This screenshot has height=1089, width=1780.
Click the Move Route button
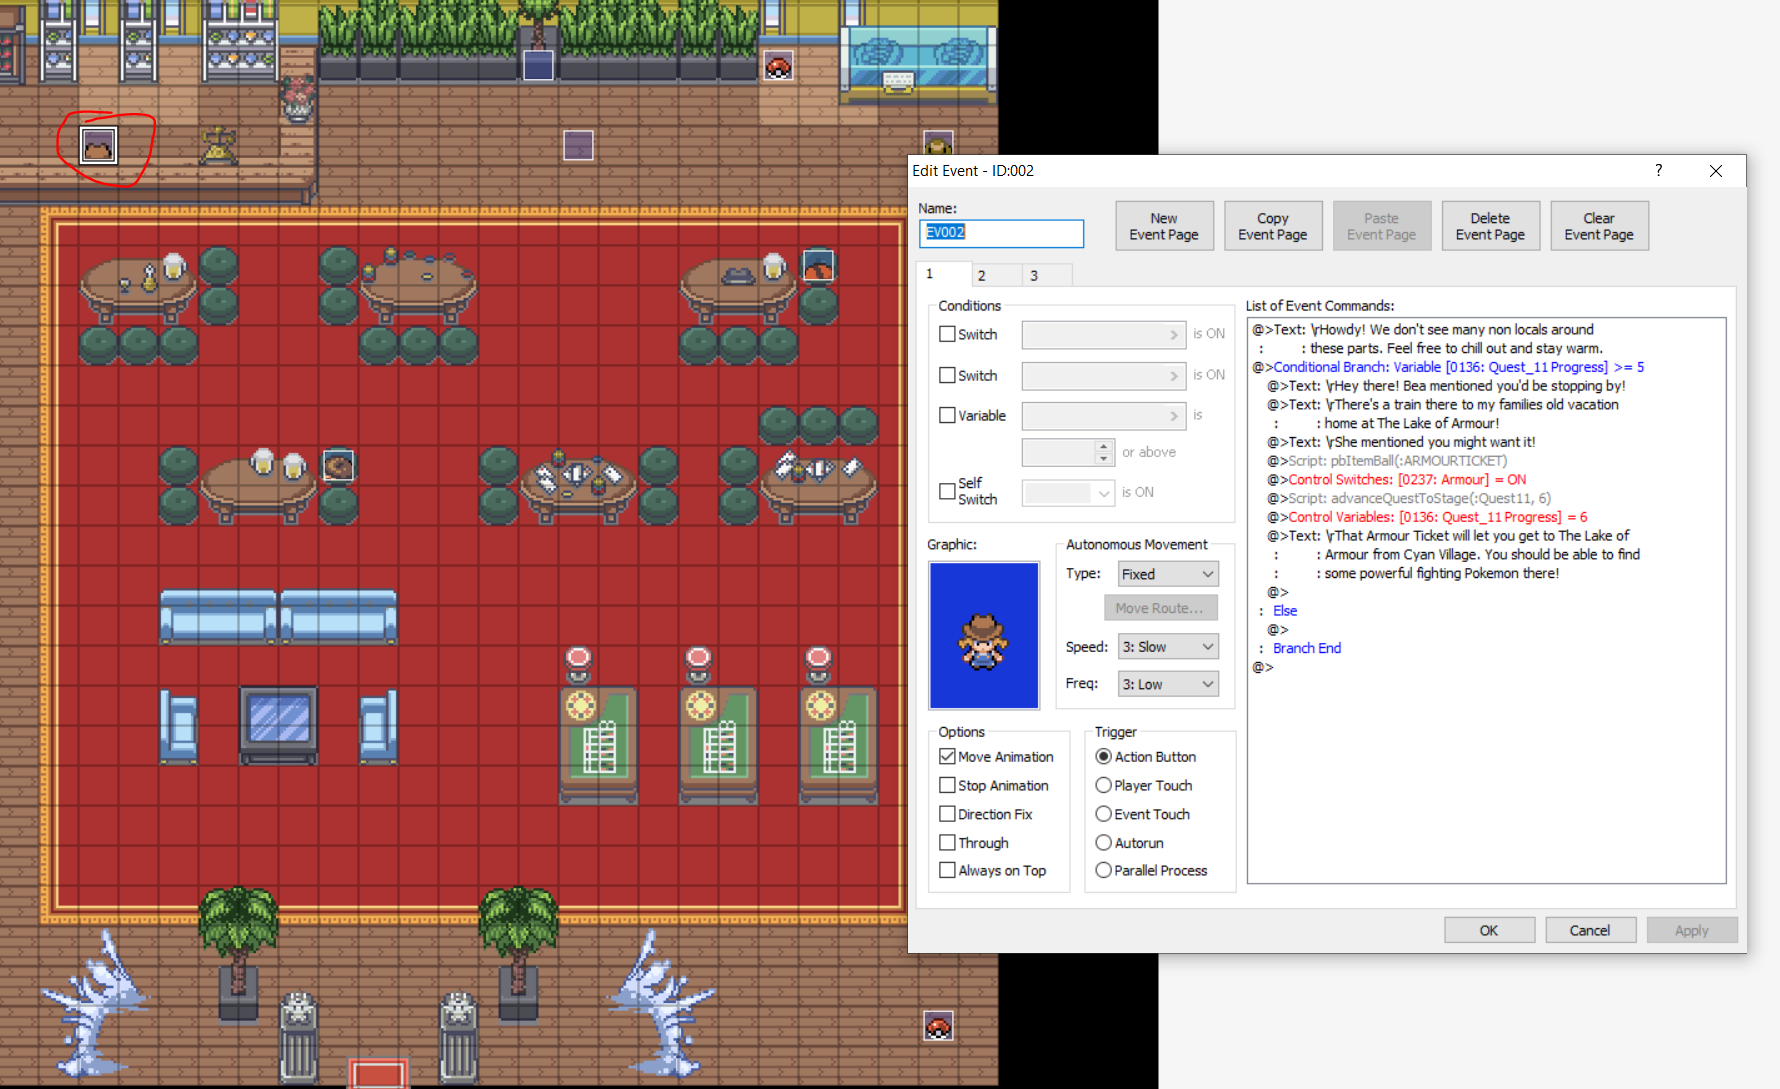pos(1160,608)
